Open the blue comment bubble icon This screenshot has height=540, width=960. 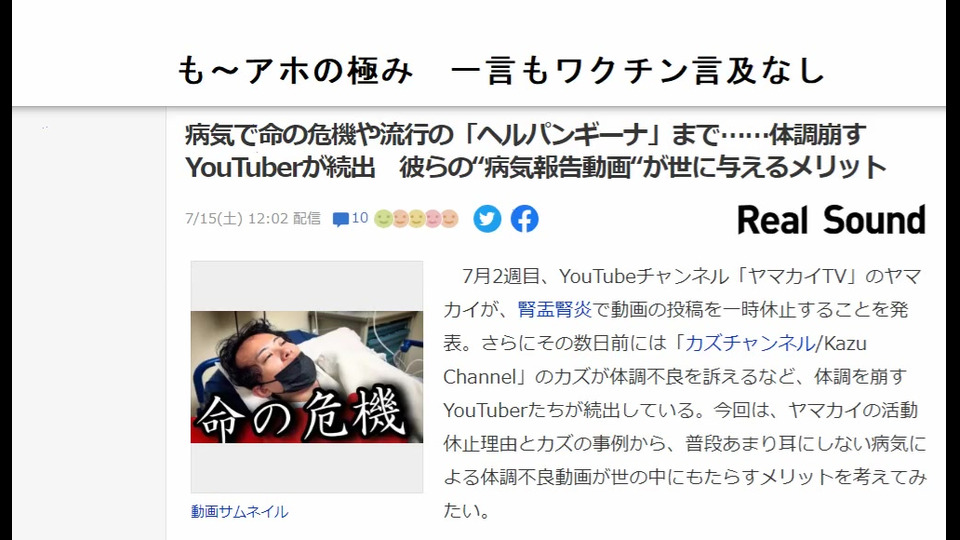340,219
